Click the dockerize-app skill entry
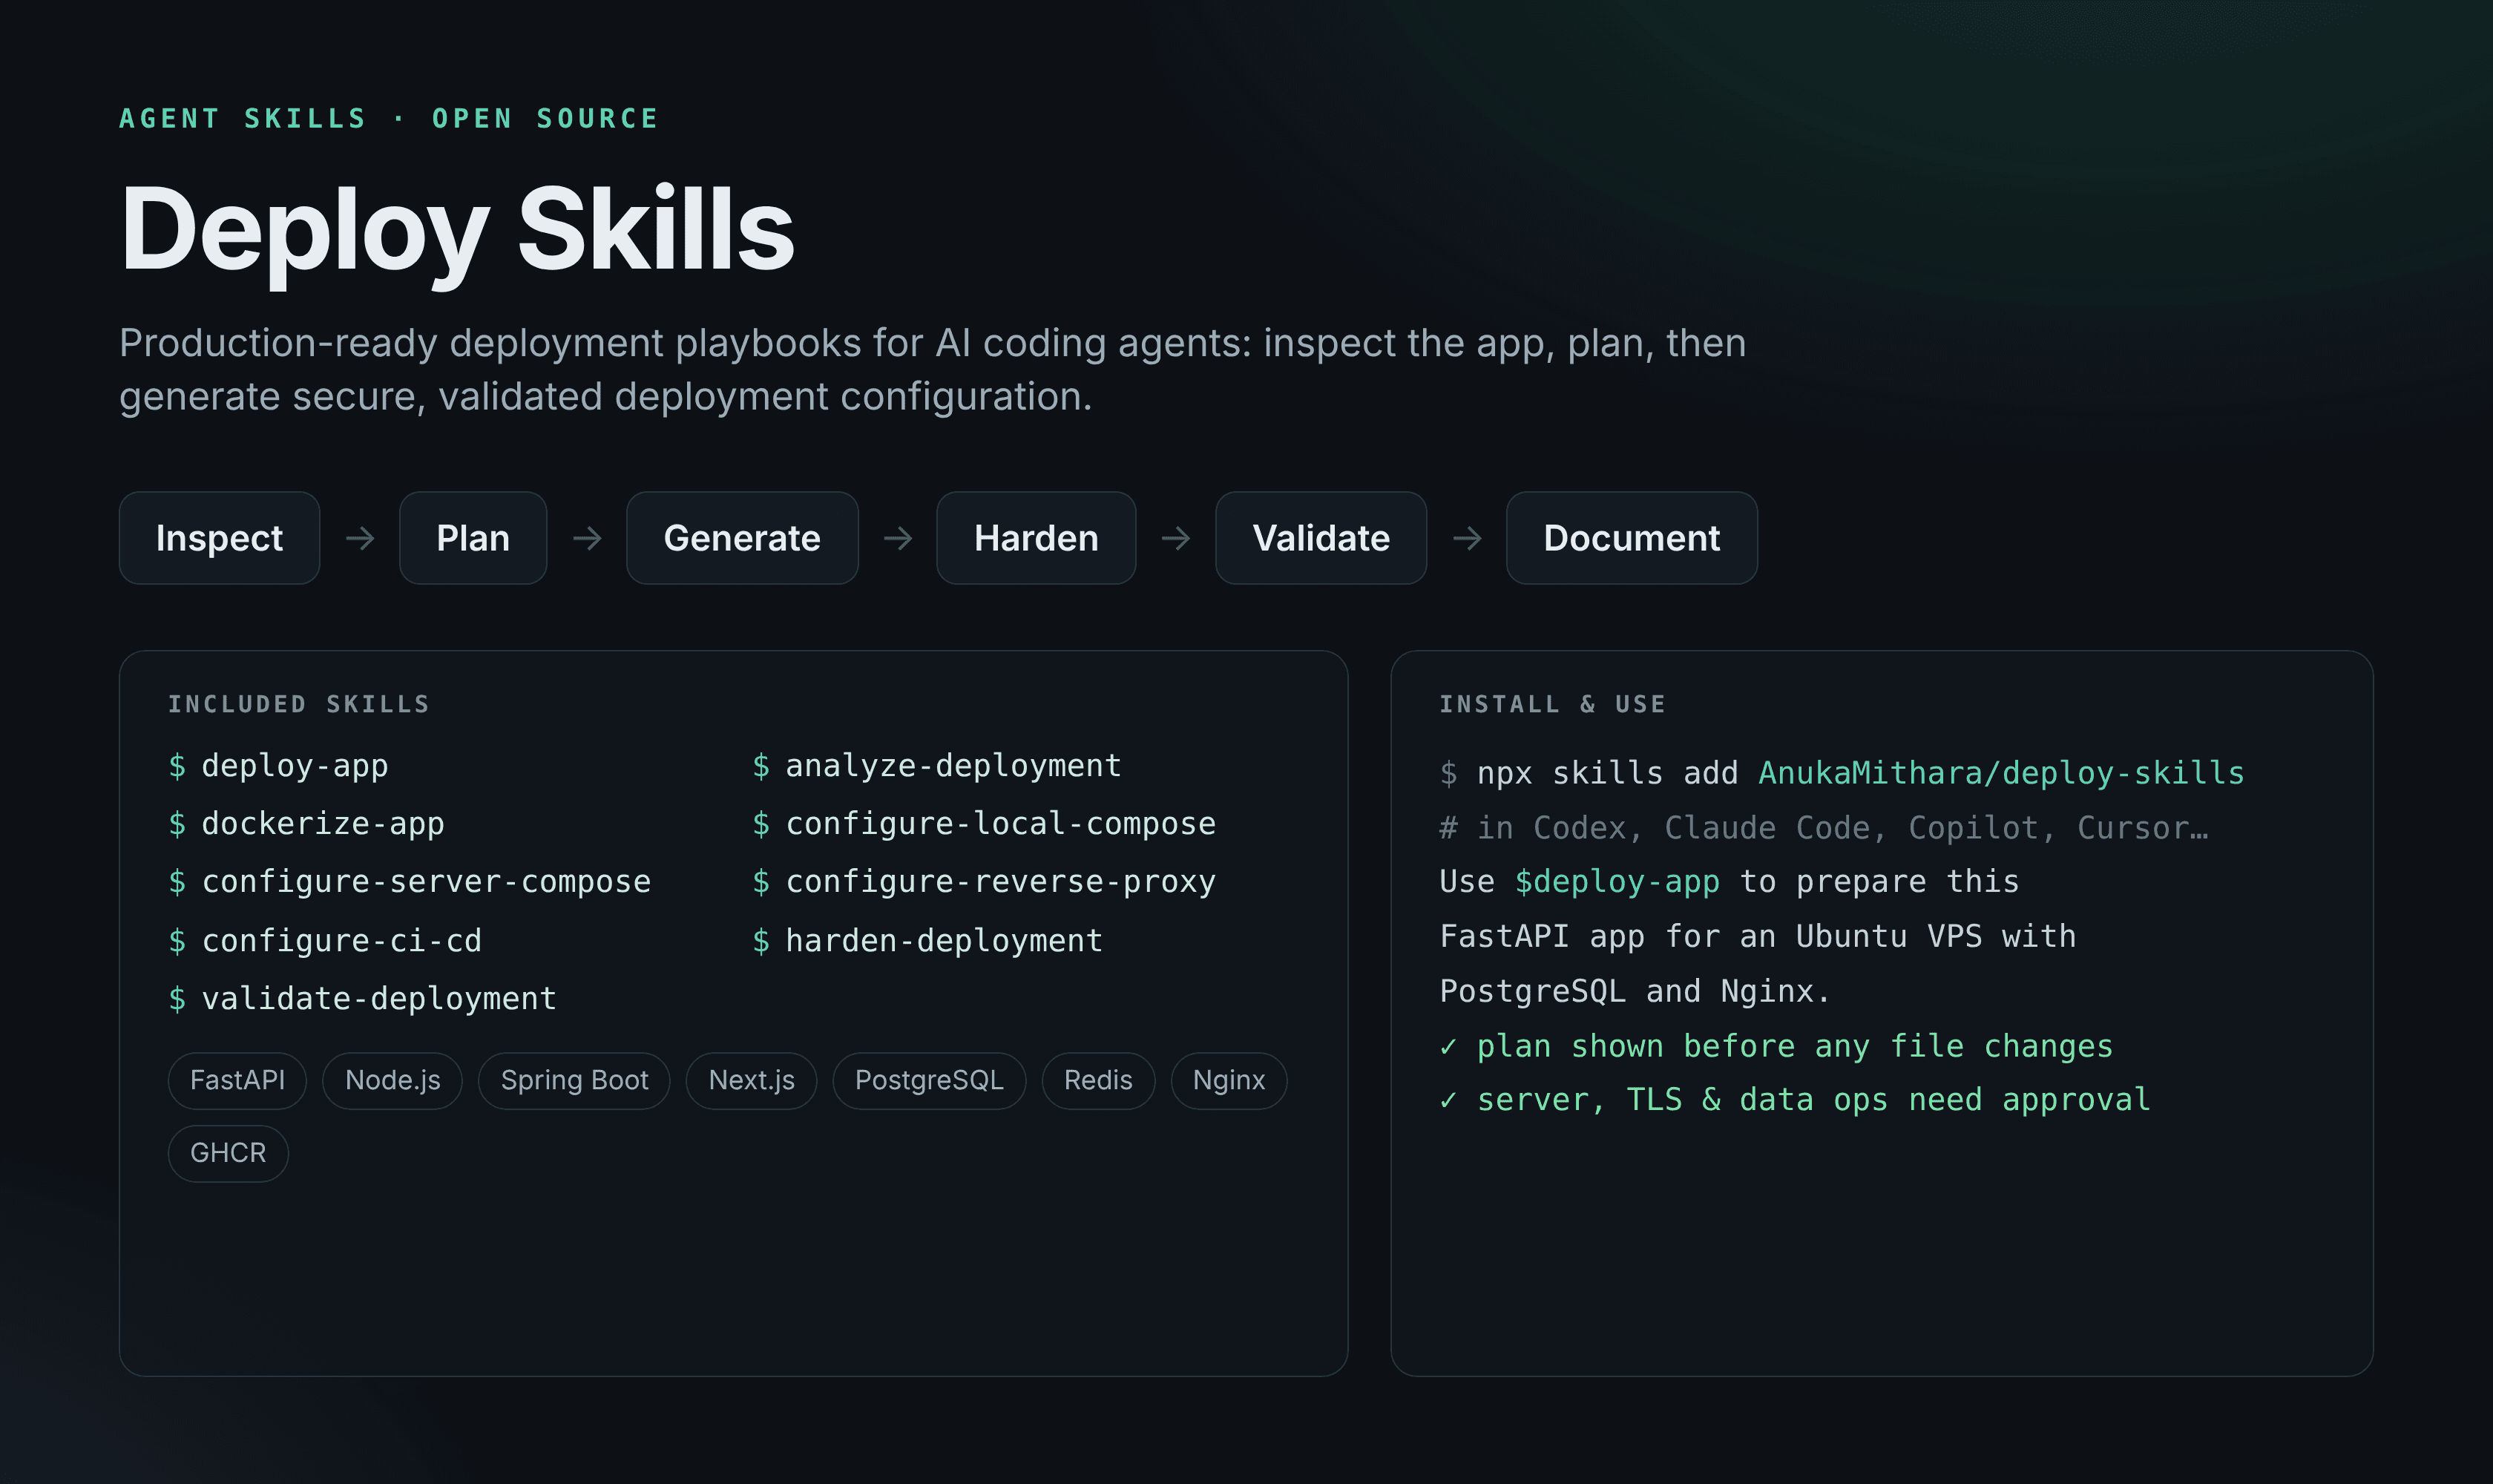Viewport: 2493px width, 1484px height. coord(306,824)
